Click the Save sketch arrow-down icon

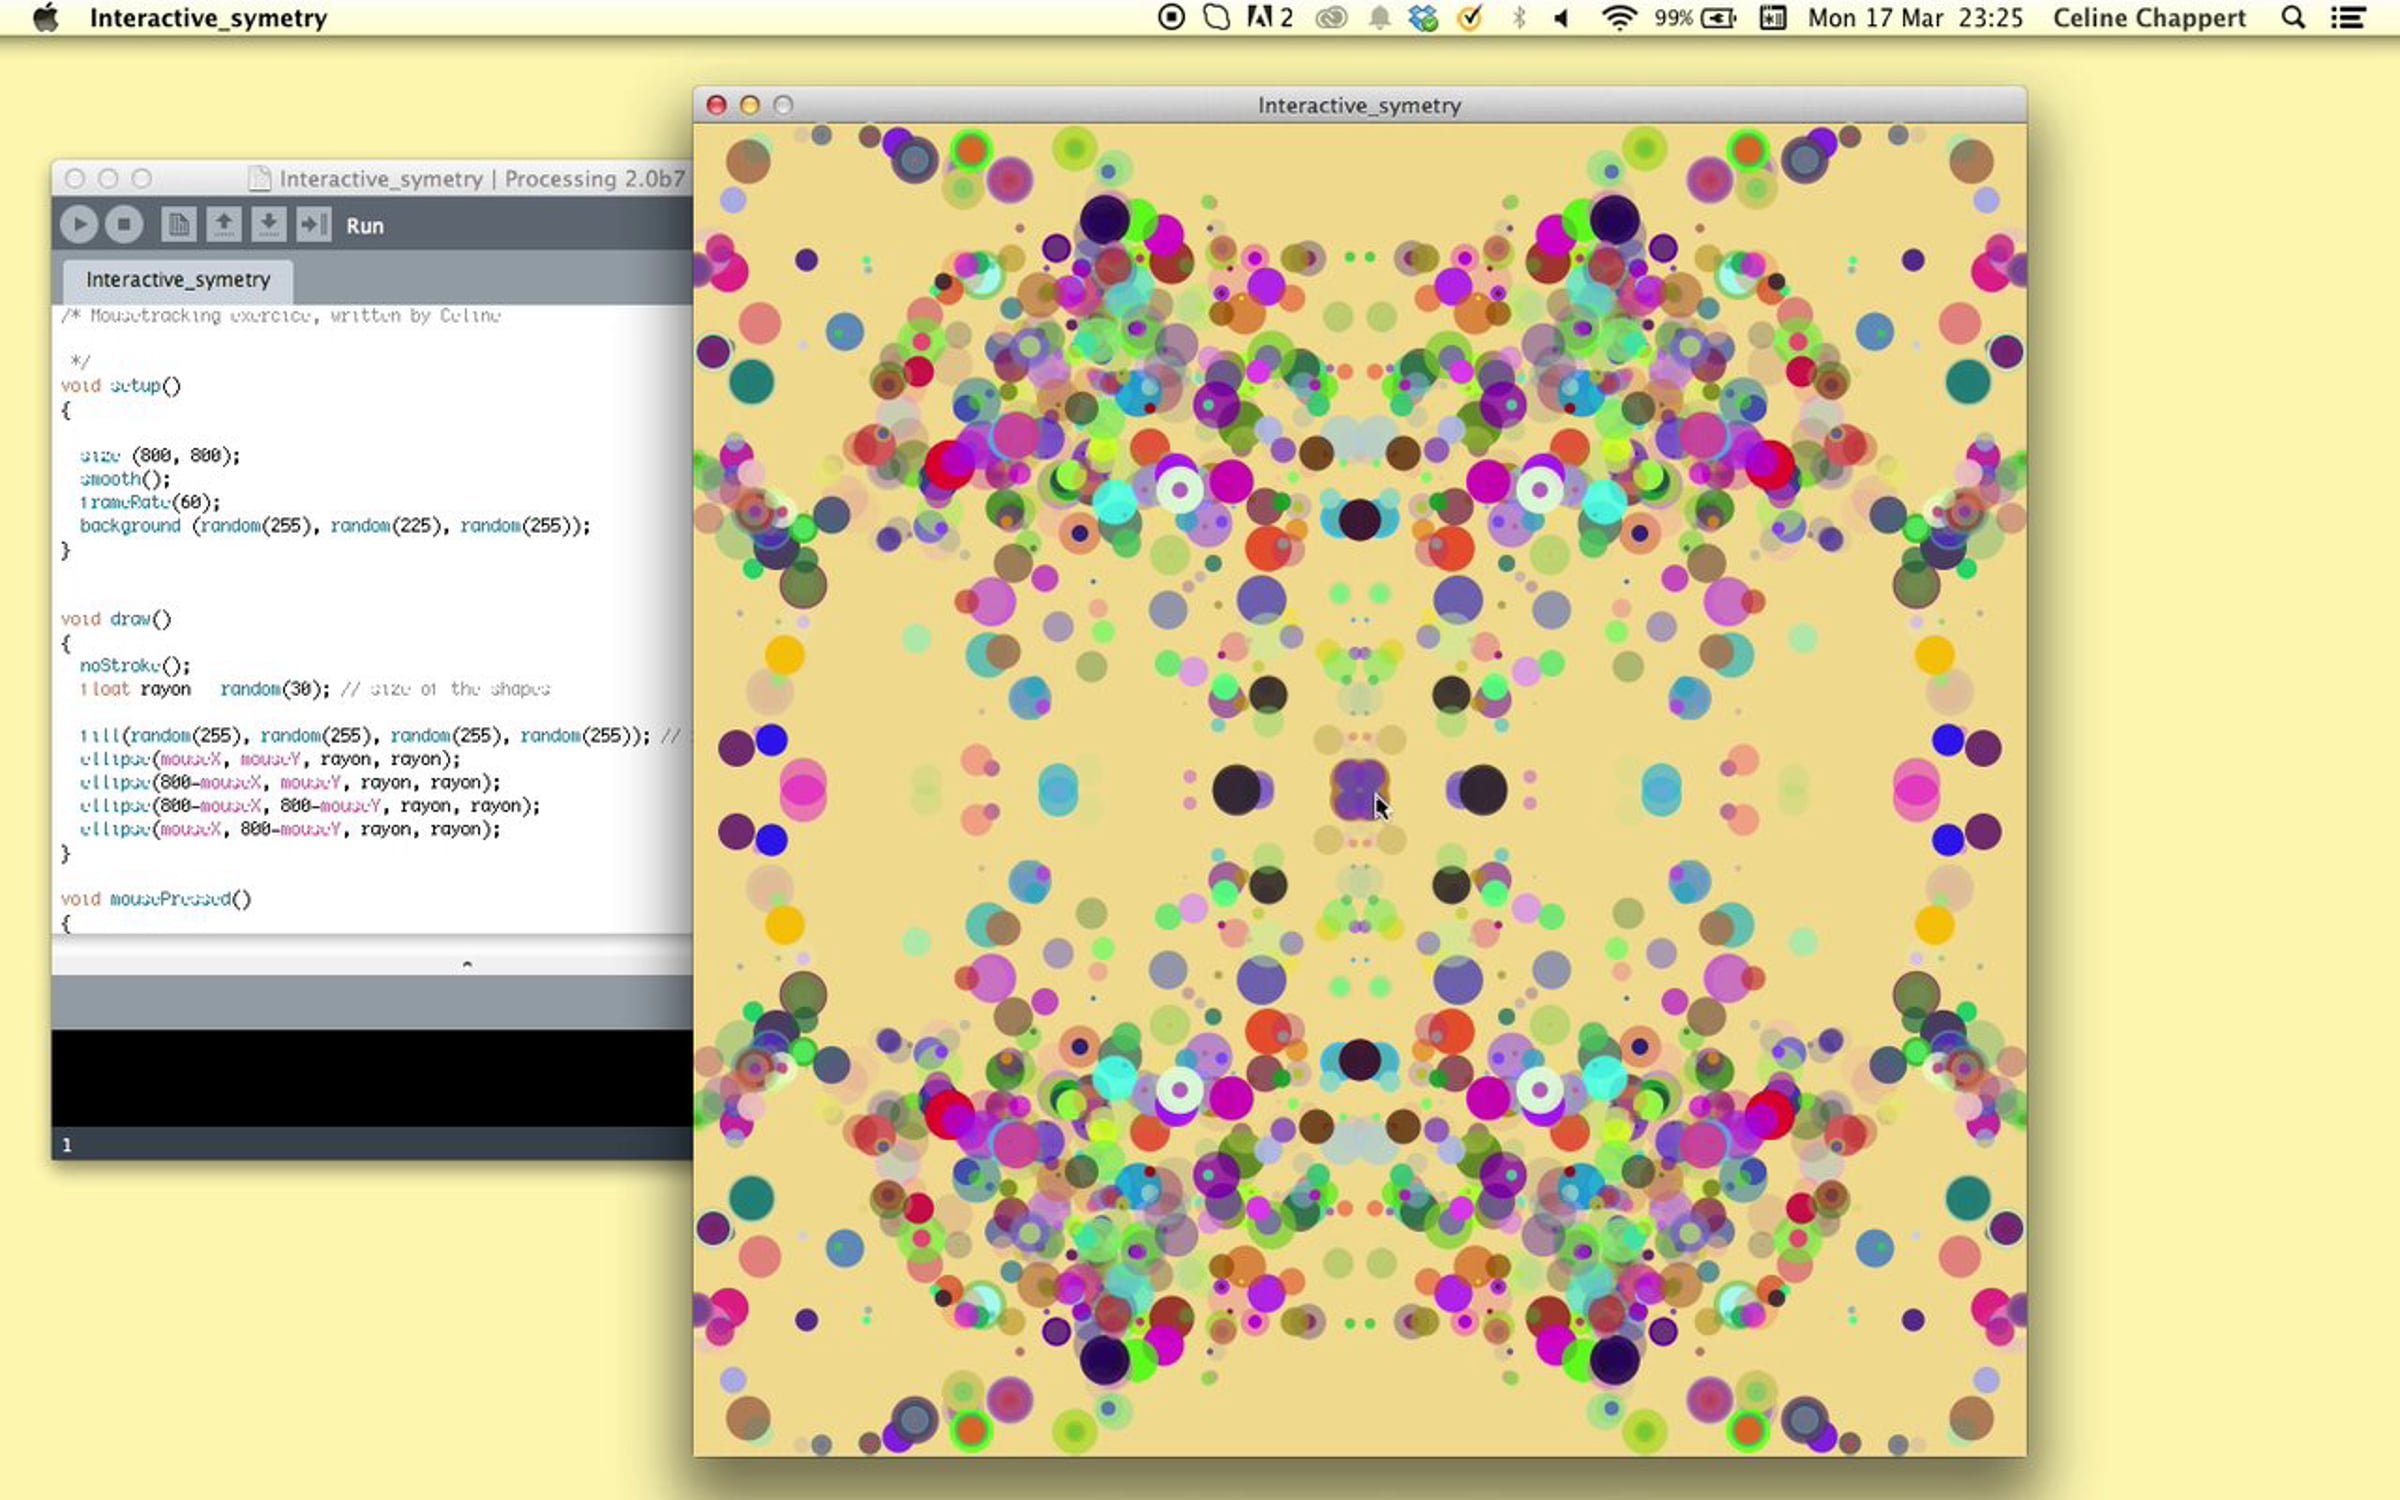coord(268,225)
